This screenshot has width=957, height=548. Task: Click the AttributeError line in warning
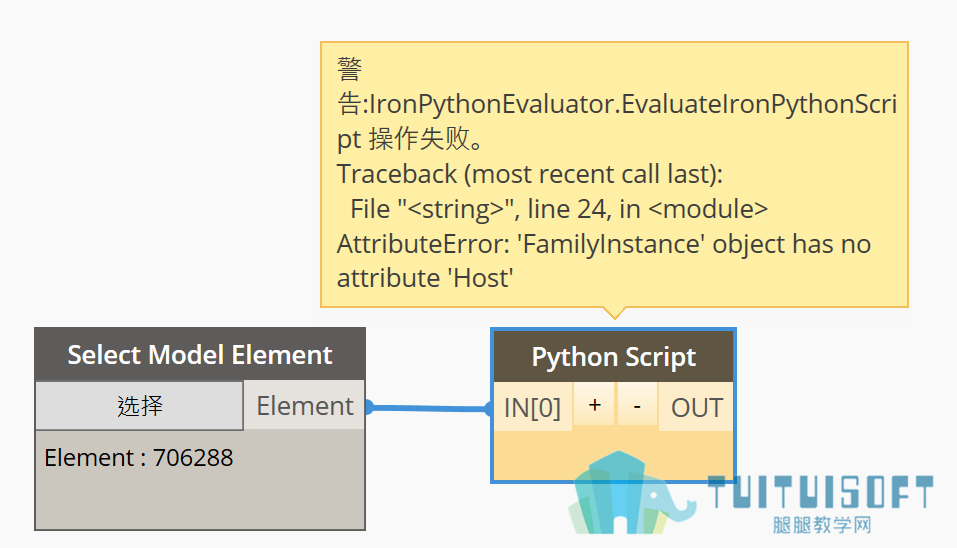(x=604, y=261)
